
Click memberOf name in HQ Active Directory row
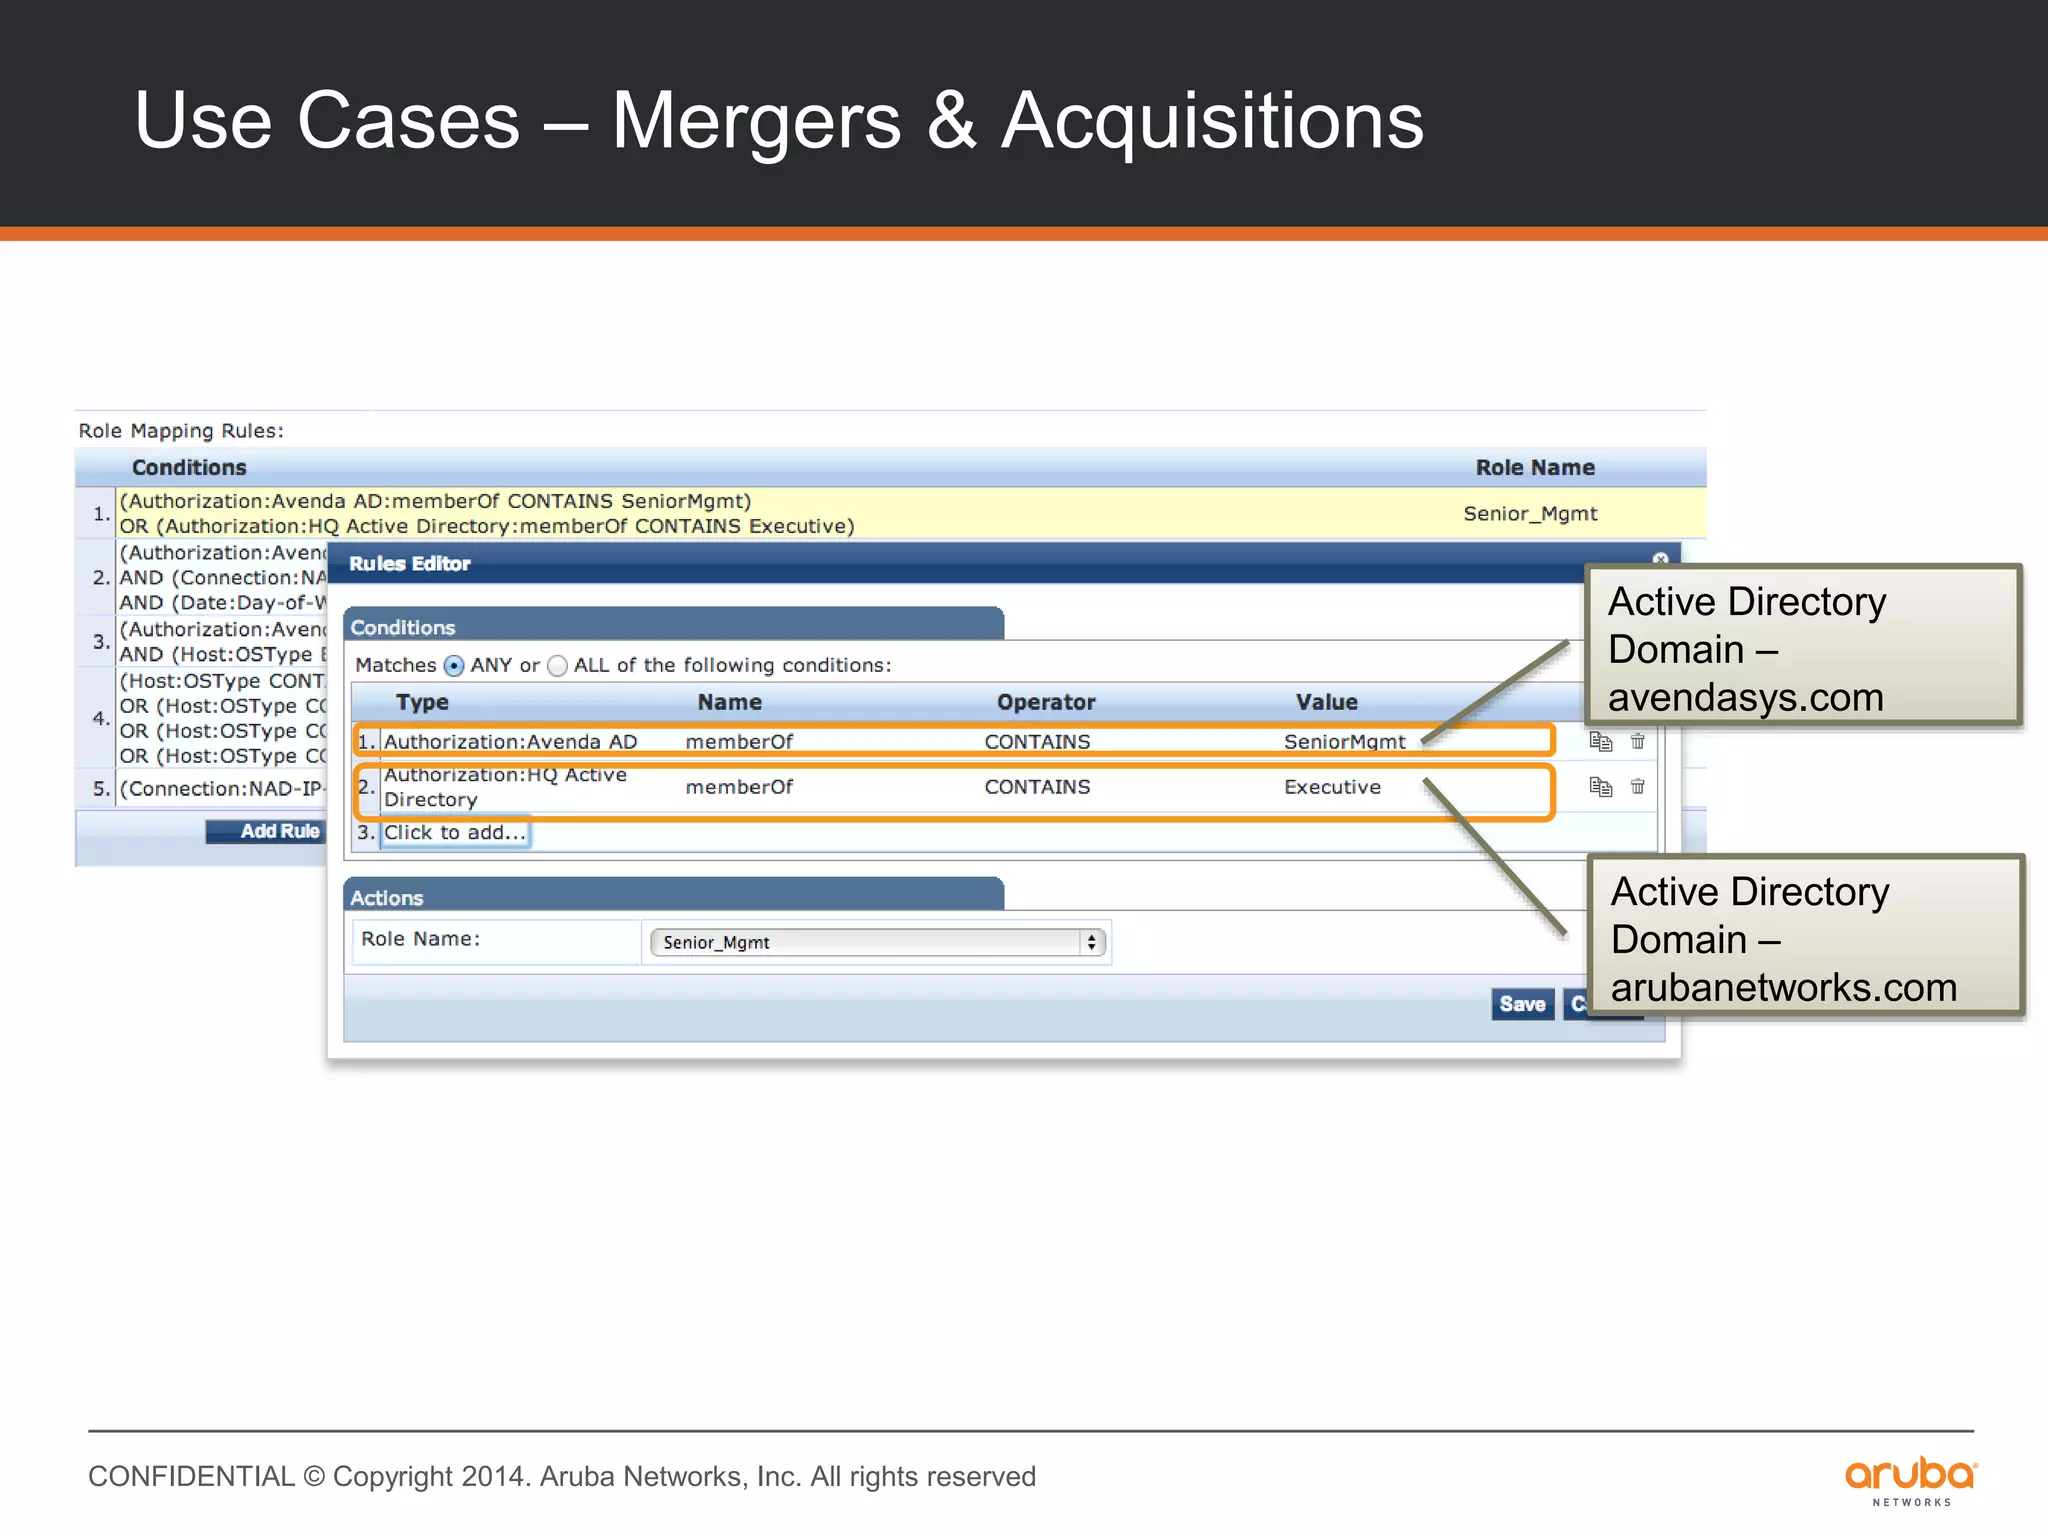coord(739,787)
